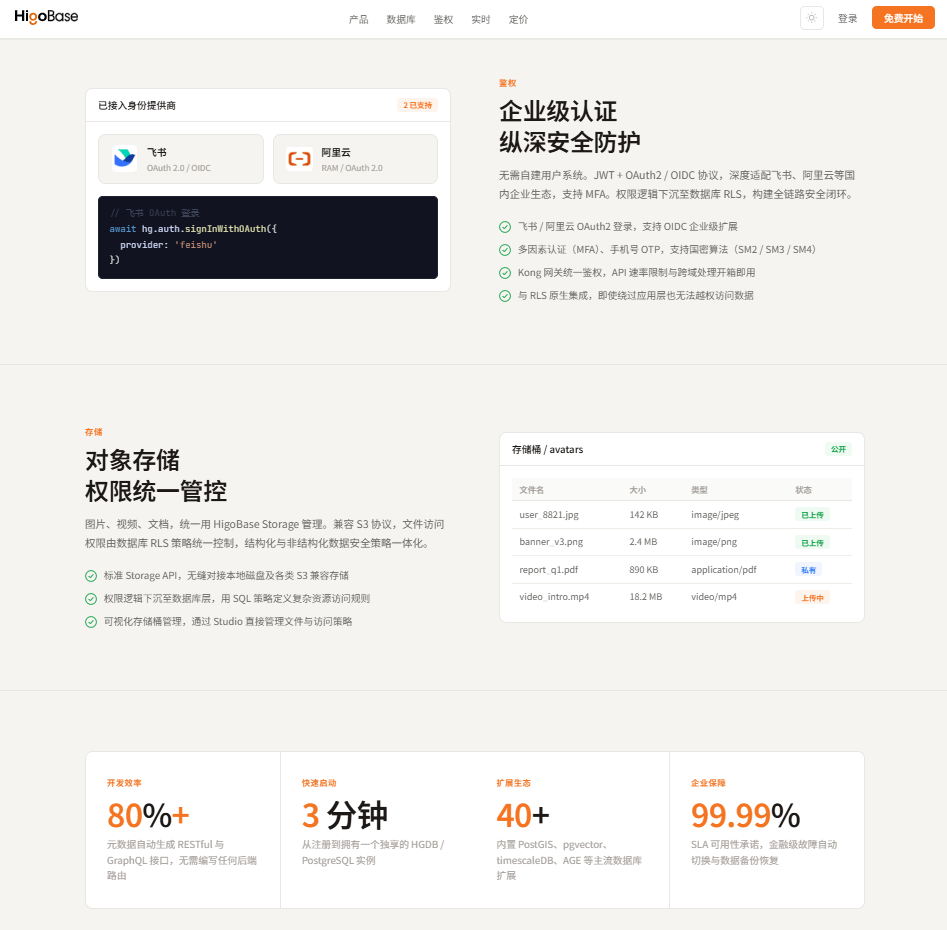The image size is (947, 930).
Task: Select file banner_v3.png
Action: [551, 542]
